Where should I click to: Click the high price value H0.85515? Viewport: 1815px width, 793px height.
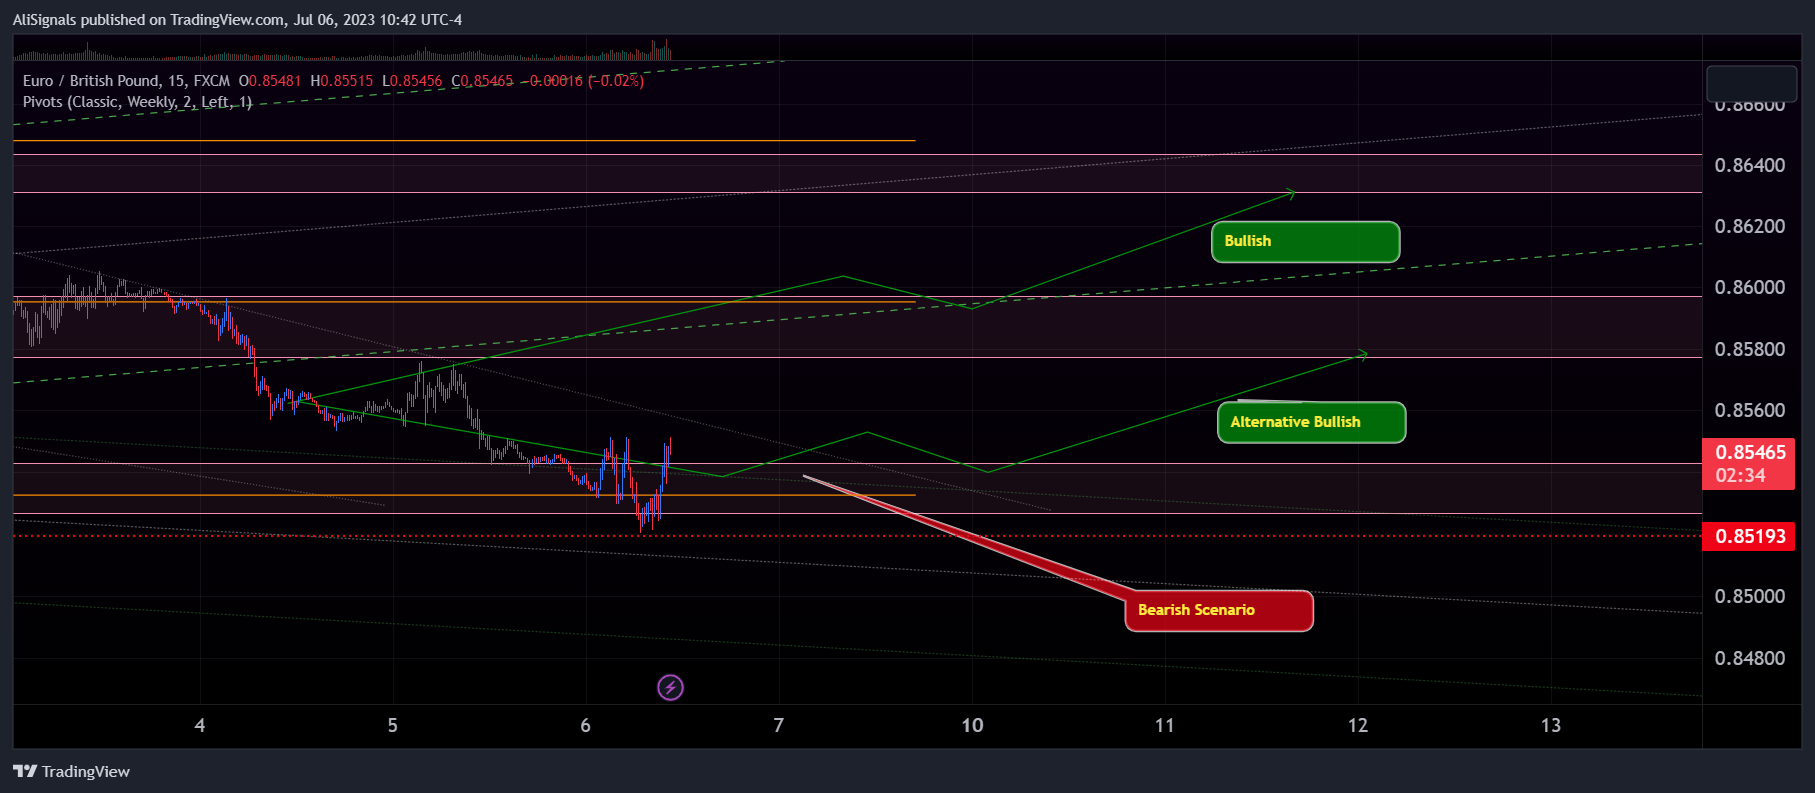342,81
